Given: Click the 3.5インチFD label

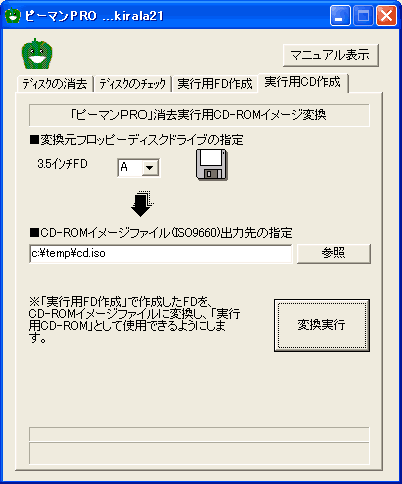Looking at the screenshot, I should (62, 164).
